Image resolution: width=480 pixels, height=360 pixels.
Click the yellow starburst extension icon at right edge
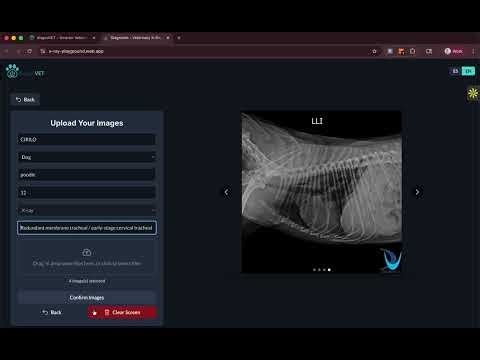(473, 94)
